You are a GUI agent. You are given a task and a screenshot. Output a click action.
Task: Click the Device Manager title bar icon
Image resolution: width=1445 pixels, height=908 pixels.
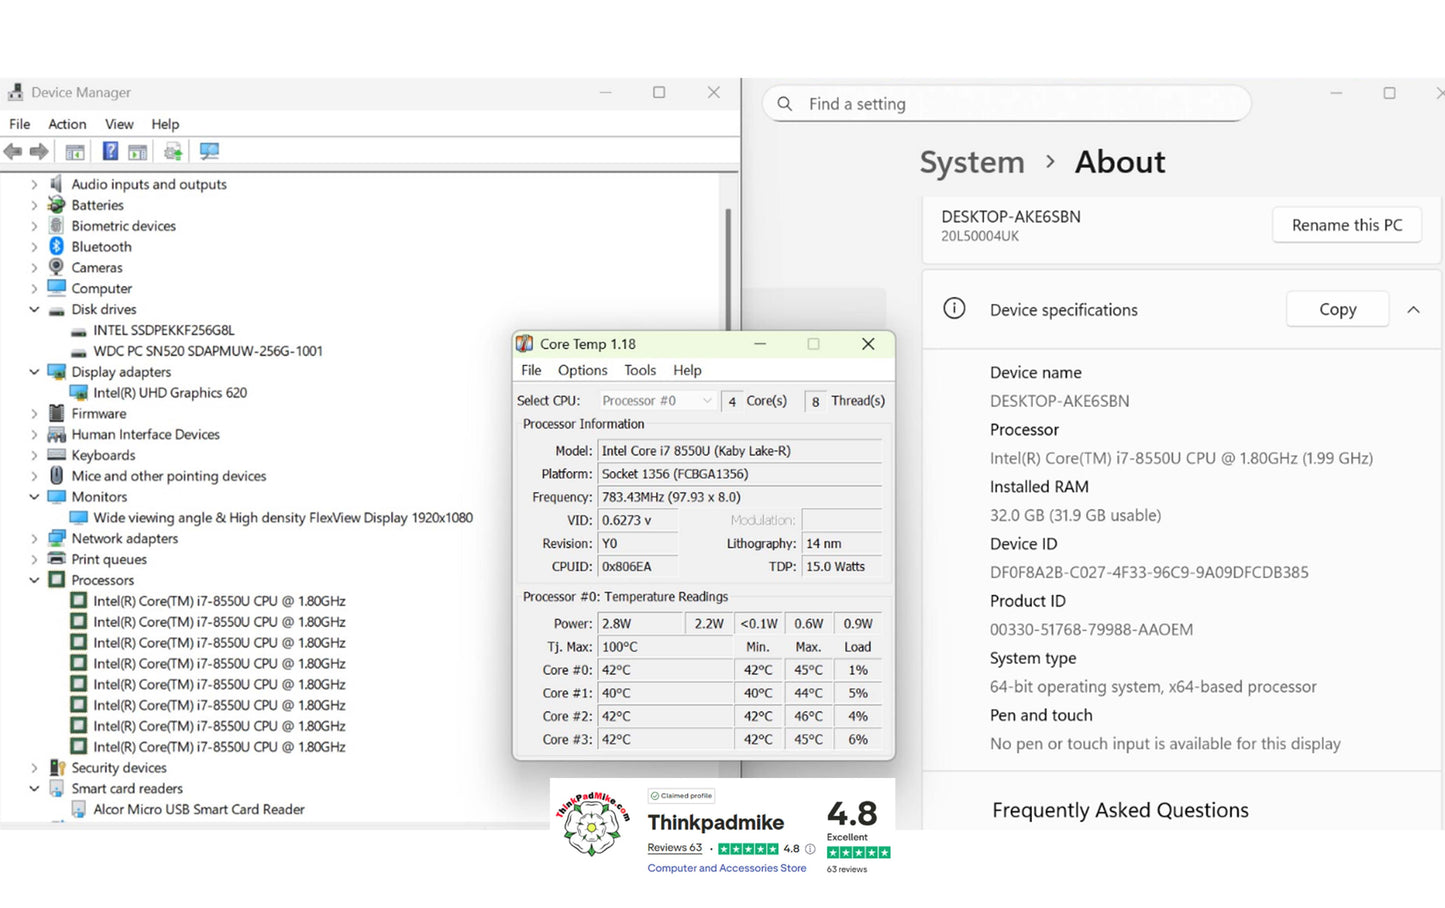click(x=15, y=92)
